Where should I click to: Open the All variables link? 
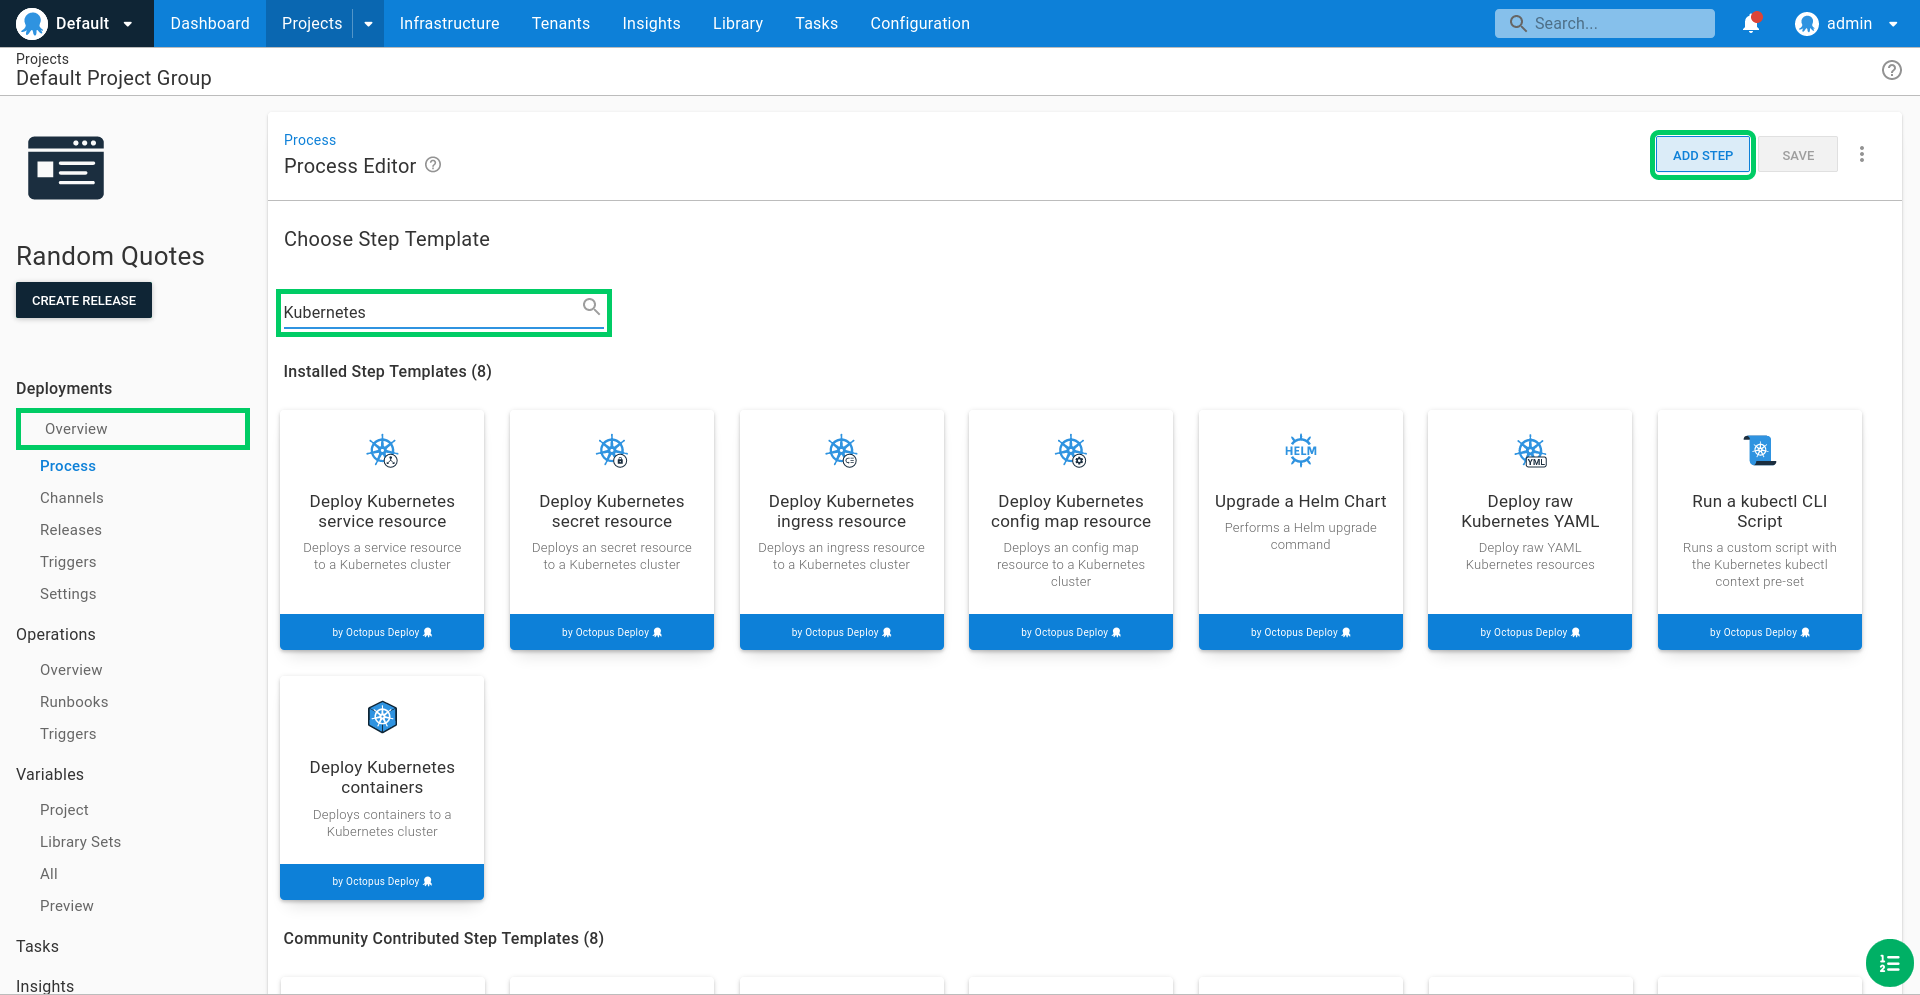49,874
